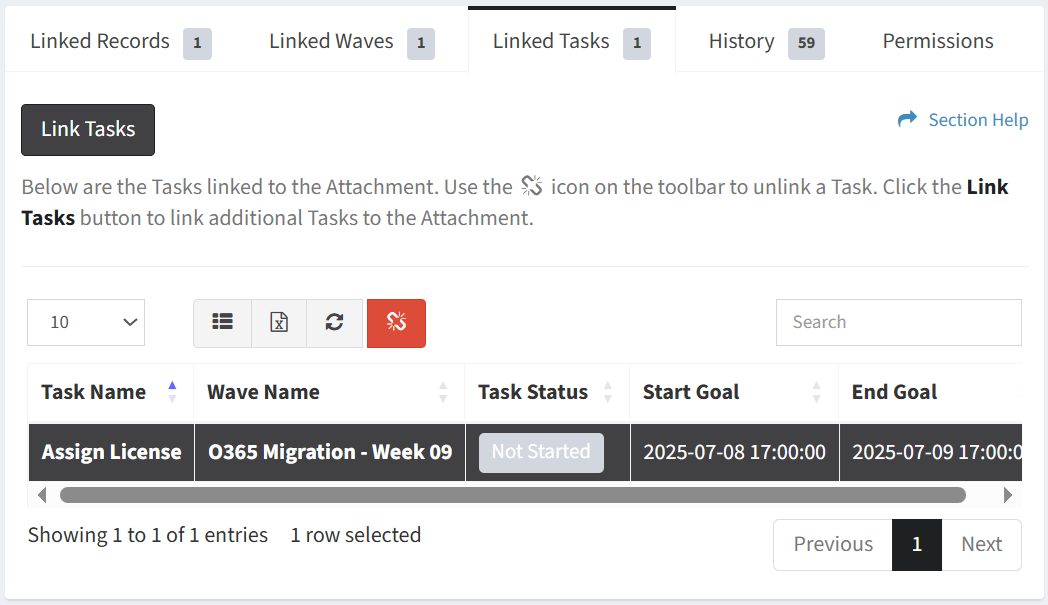Click the Section Help arrow icon

[x=907, y=119]
